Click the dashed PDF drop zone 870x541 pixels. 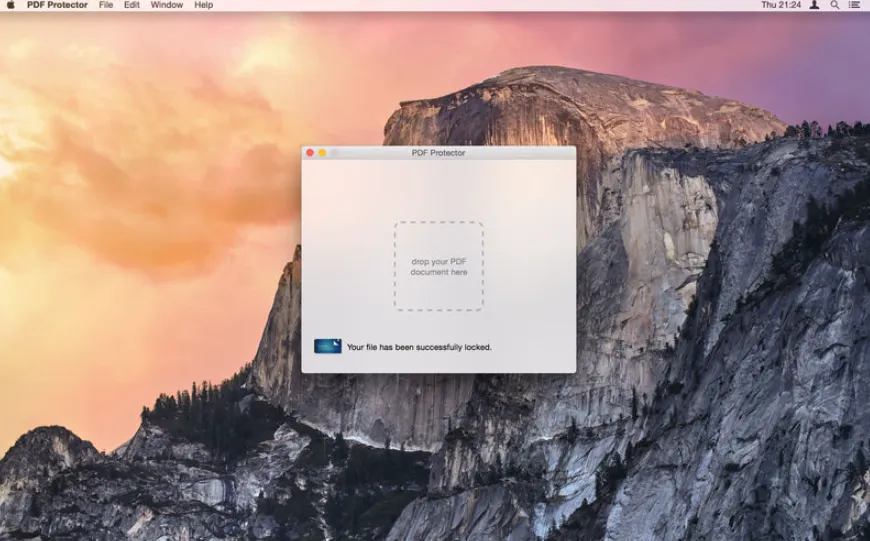(x=439, y=266)
